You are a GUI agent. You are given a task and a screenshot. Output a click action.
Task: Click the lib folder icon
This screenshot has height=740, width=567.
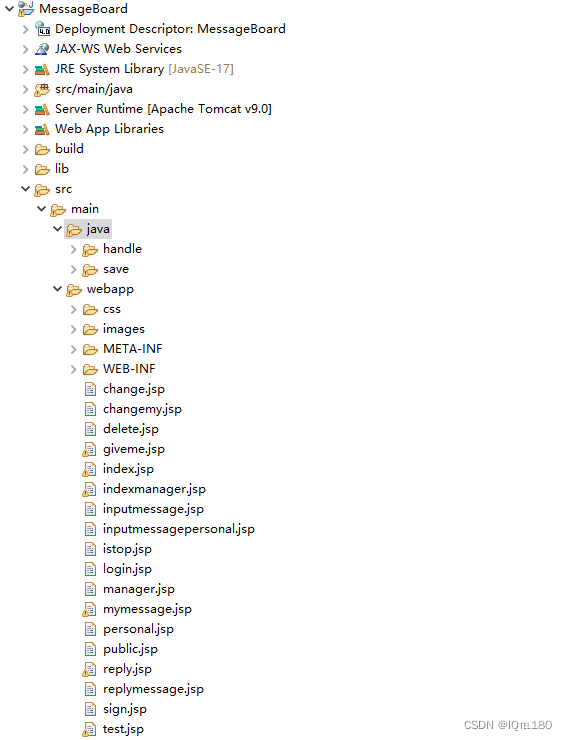tap(42, 170)
